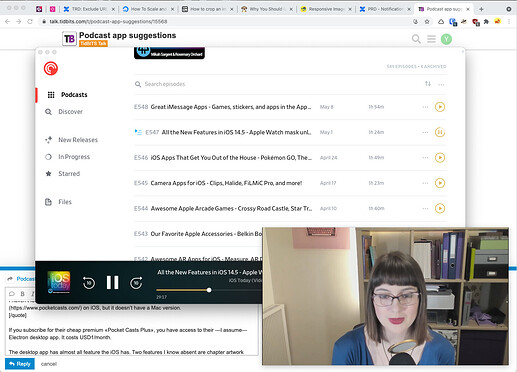Open episode E548 Great iMessage Apps title

tap(231, 107)
